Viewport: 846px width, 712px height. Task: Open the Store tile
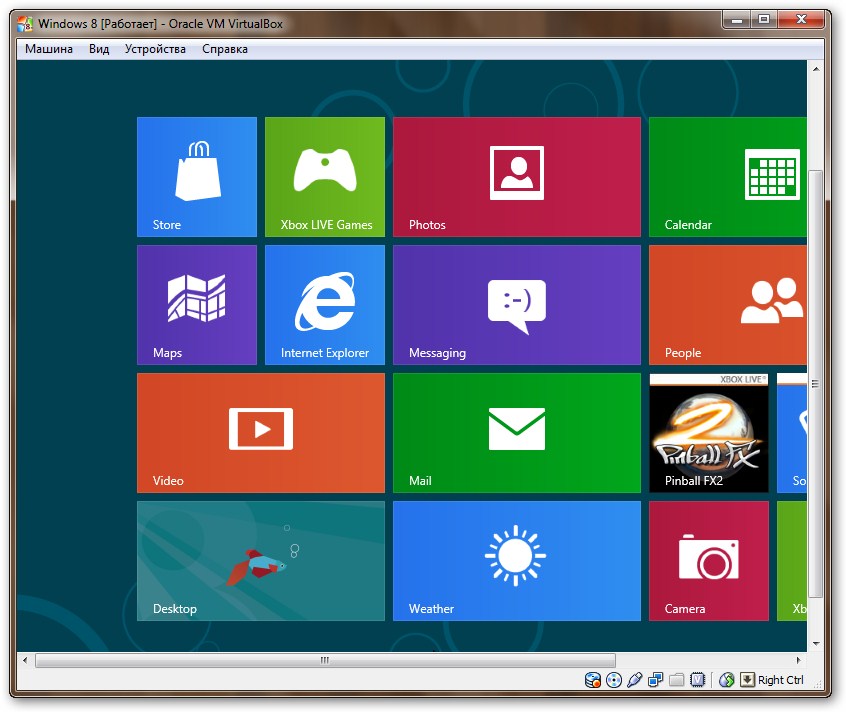click(197, 177)
